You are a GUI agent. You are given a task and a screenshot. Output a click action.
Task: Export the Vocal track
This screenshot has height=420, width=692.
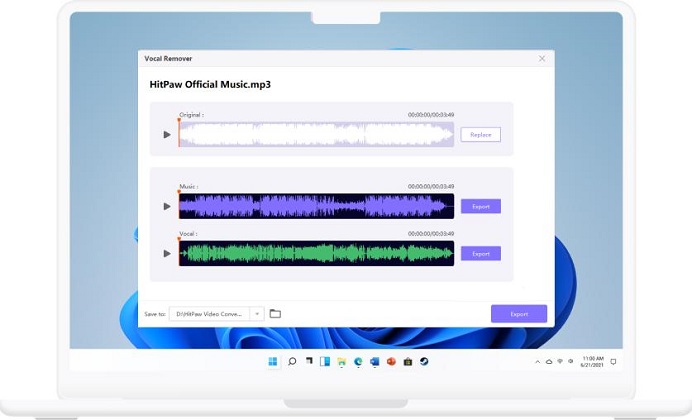[x=481, y=254]
